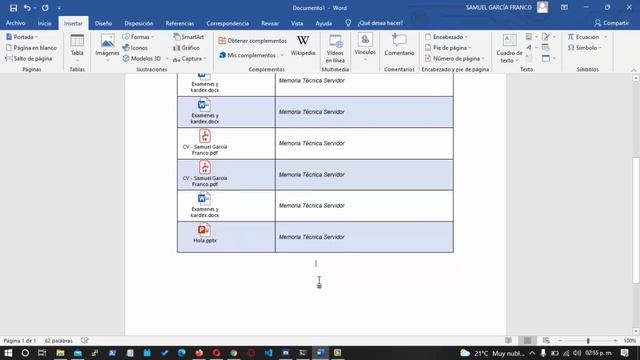This screenshot has height=360, width=640.
Task: Click the Word icon in the taskbar
Action: pyautogui.click(x=321, y=353)
